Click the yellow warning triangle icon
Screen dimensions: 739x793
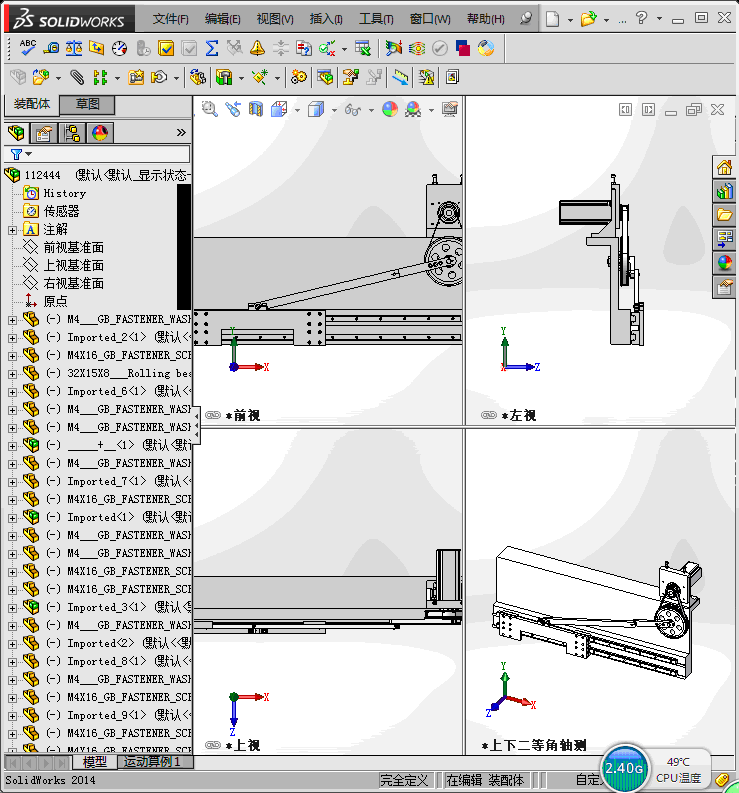point(257,48)
